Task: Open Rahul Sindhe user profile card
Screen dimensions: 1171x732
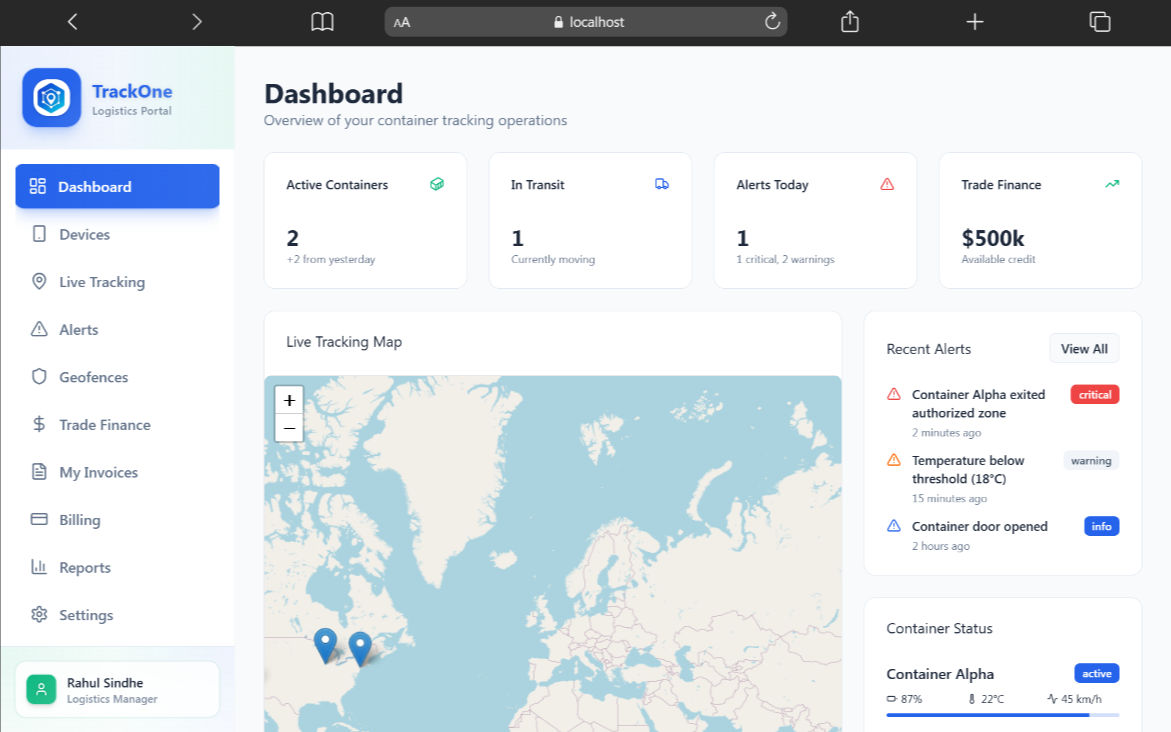Action: click(x=117, y=690)
